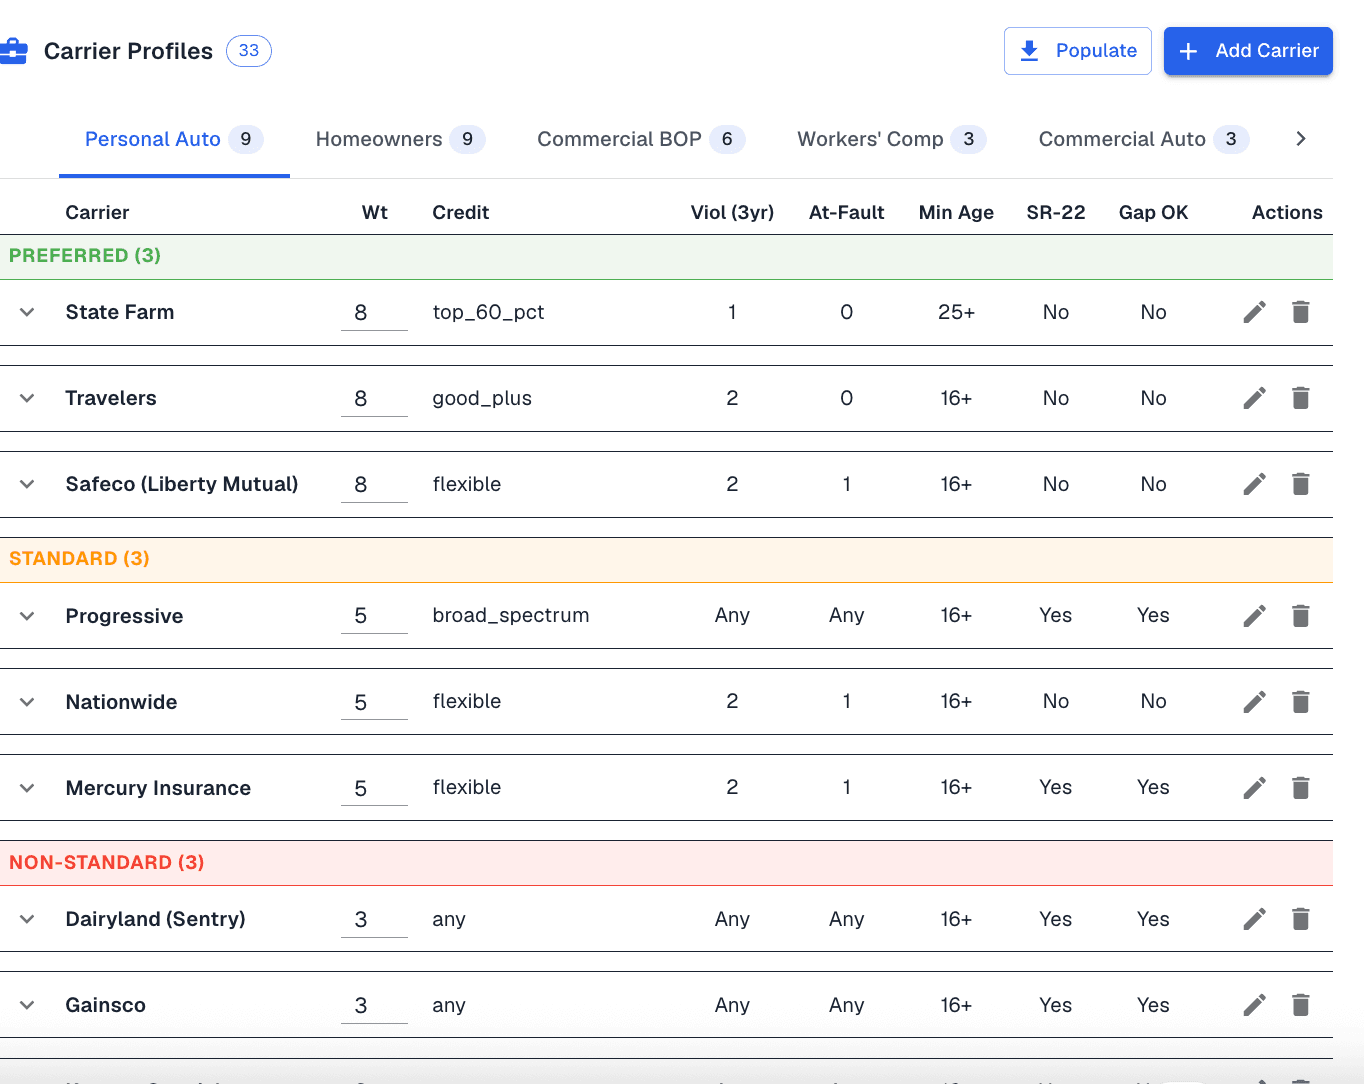
Task: Open the Personal Auto tab
Action: click(x=174, y=139)
